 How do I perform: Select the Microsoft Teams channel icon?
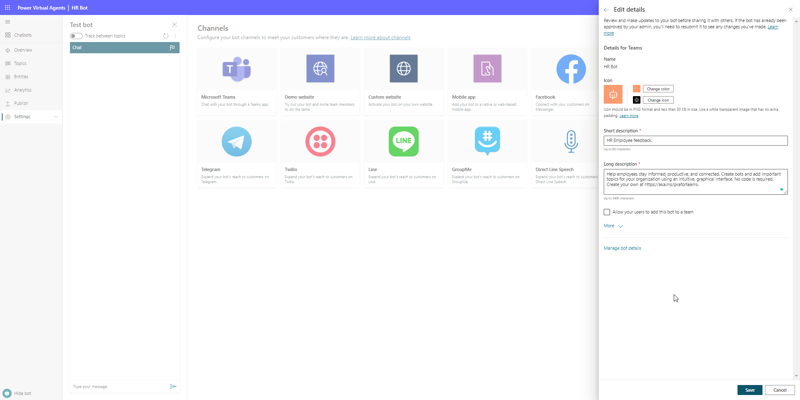click(236, 68)
